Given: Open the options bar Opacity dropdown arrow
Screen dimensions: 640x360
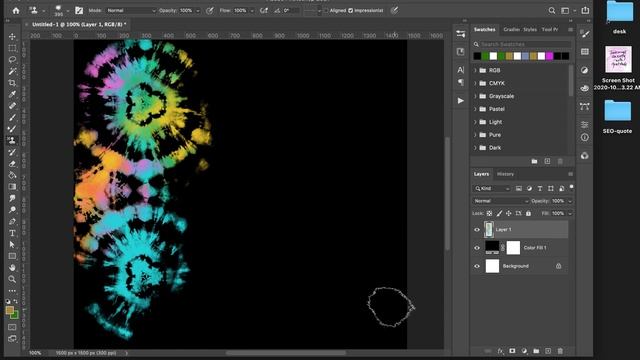Looking at the screenshot, I should point(198,11).
